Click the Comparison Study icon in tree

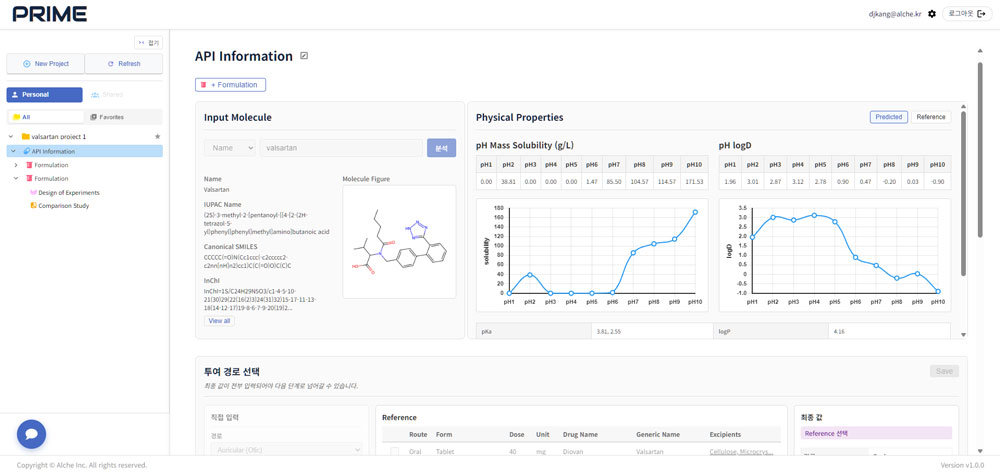click(x=33, y=206)
